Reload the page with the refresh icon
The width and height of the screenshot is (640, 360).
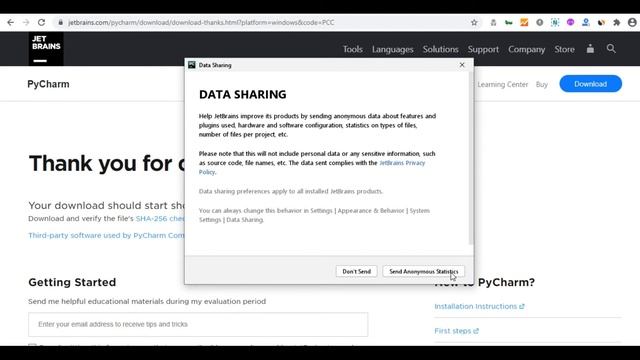[x=41, y=22]
